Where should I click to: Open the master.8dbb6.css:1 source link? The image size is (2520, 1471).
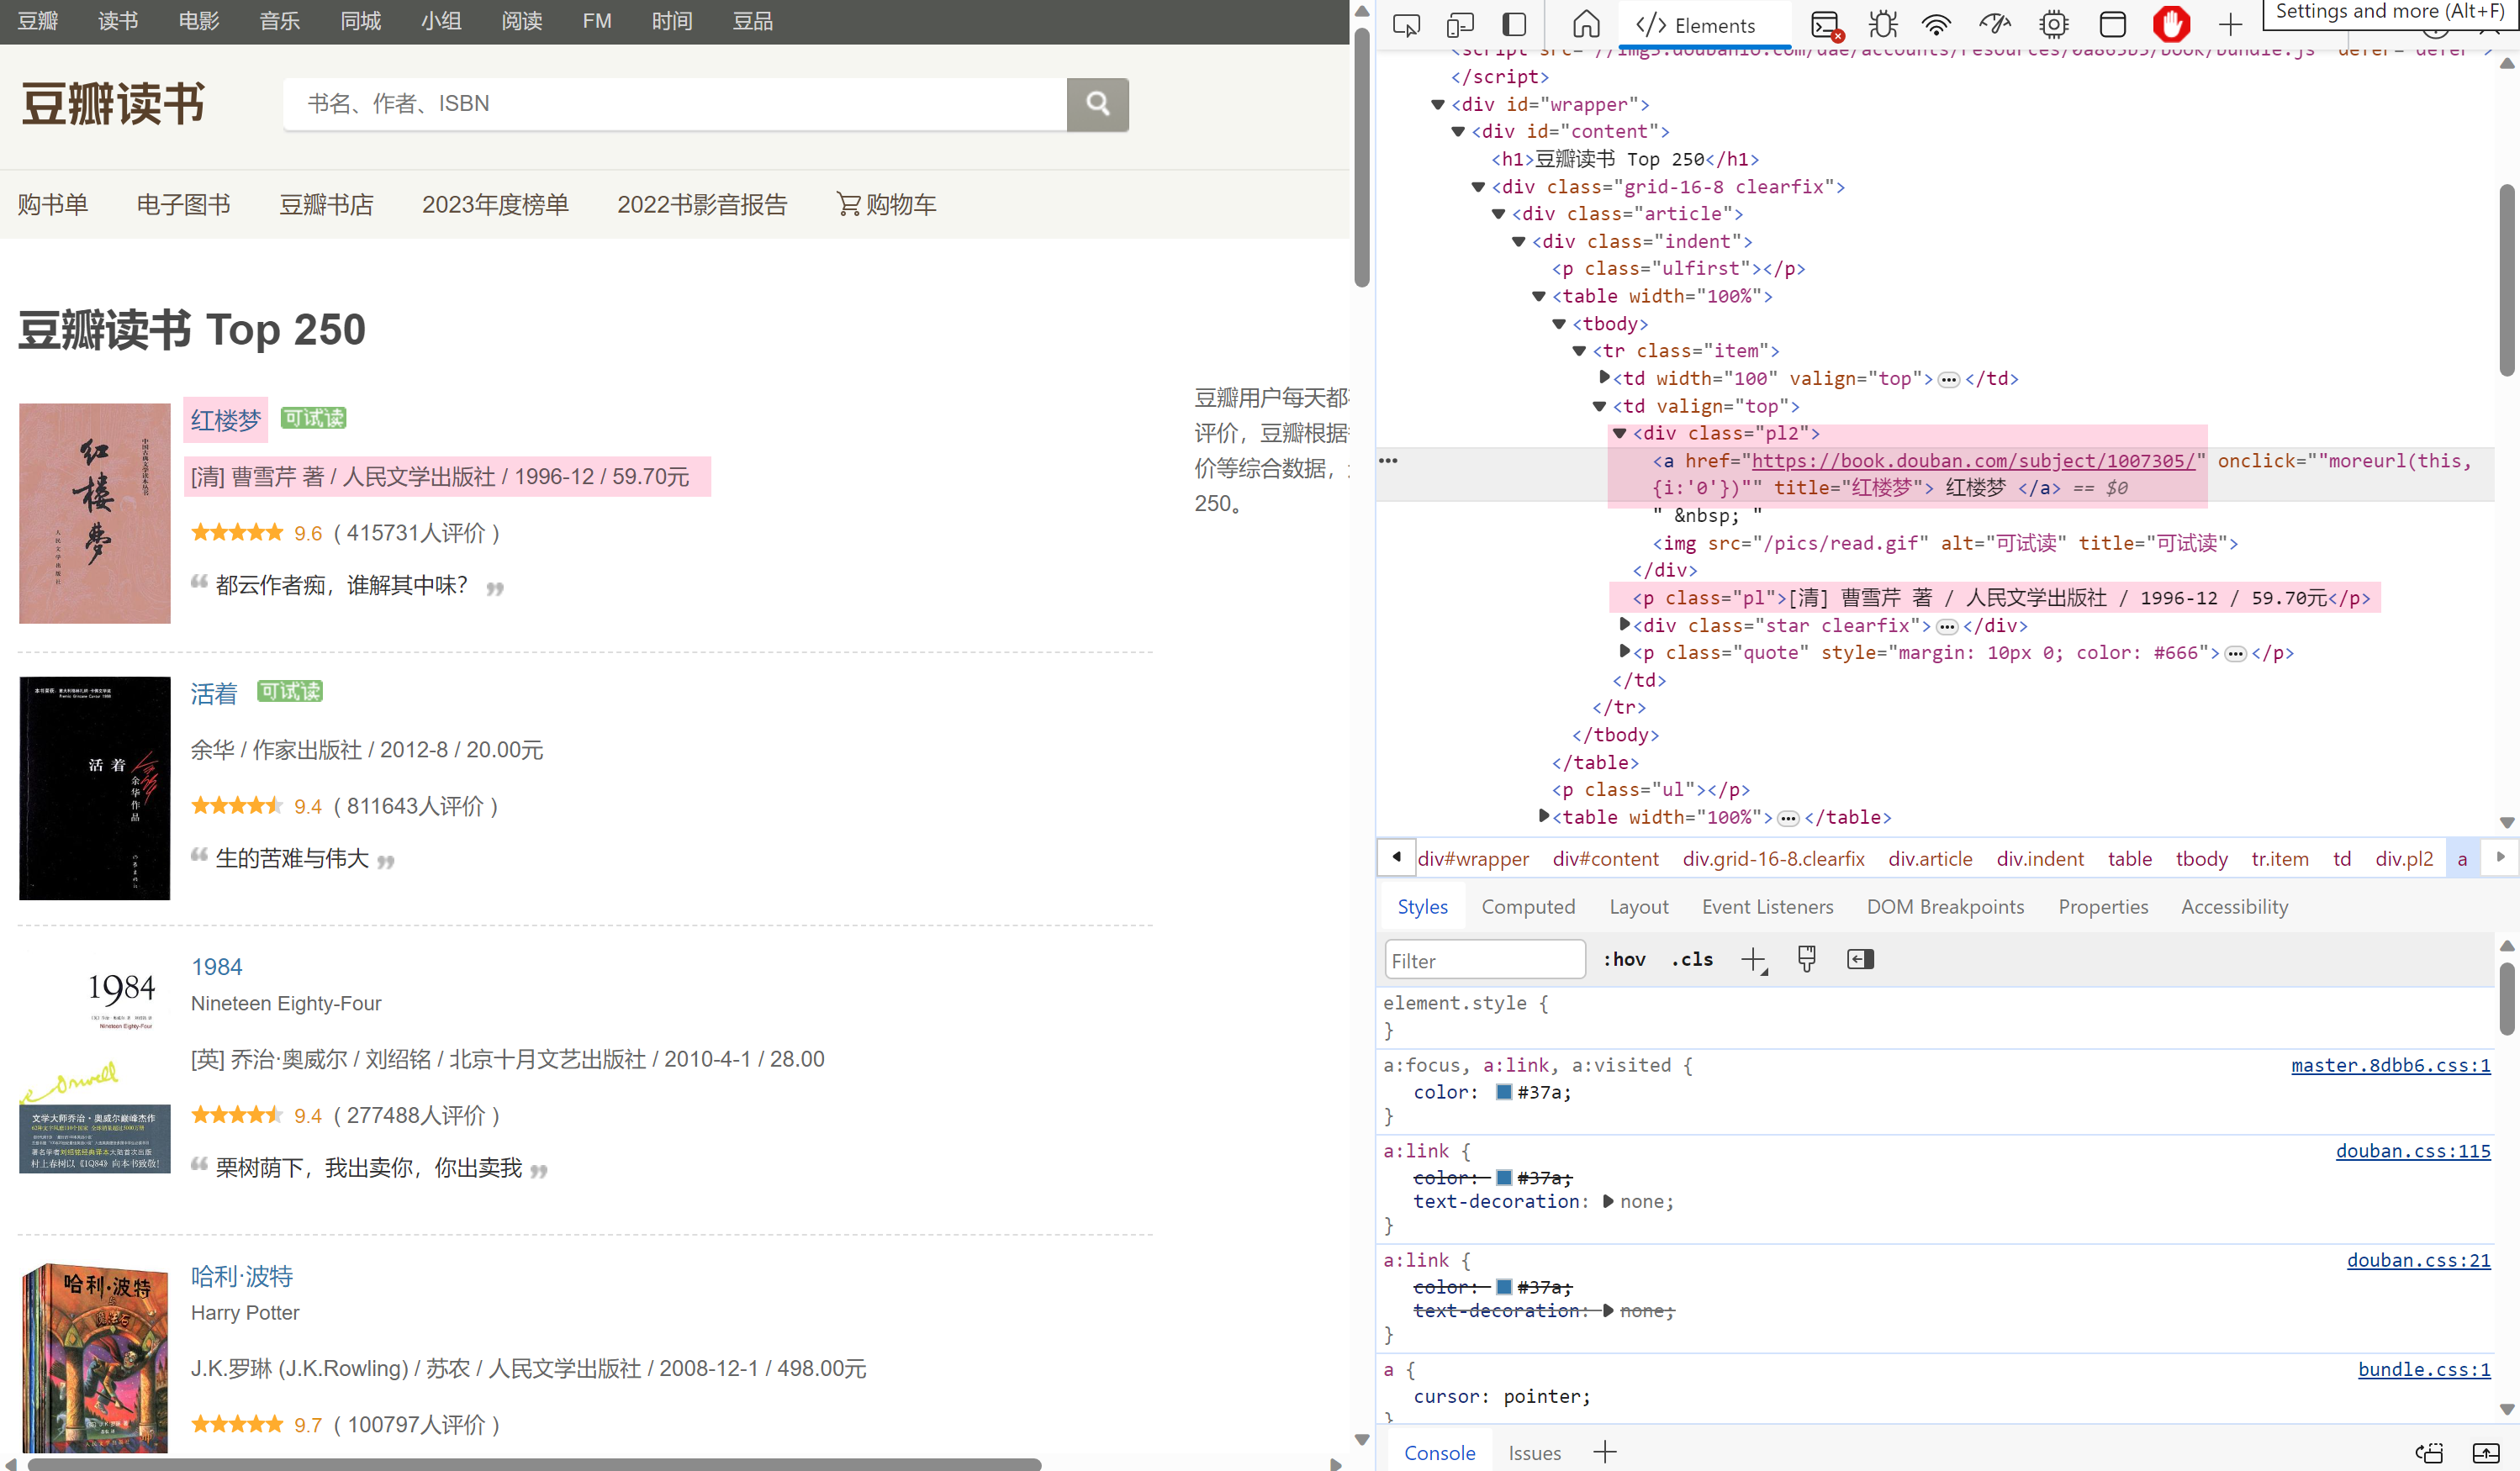[2390, 1065]
